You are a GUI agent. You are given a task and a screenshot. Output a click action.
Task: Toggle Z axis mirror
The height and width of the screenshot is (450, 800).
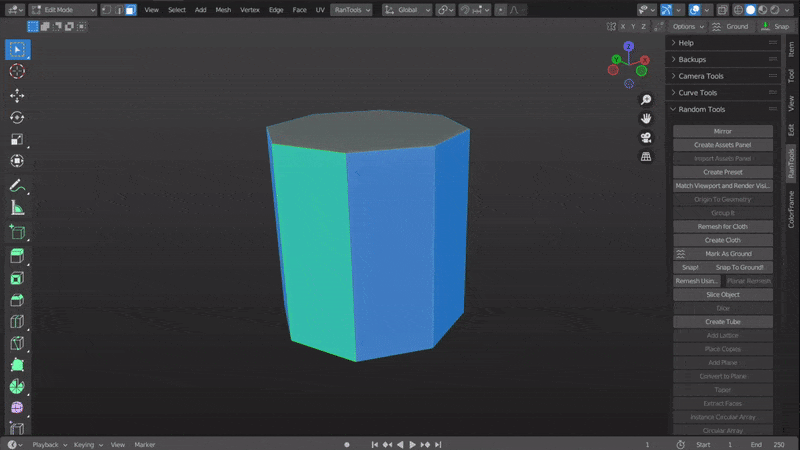[x=643, y=27]
